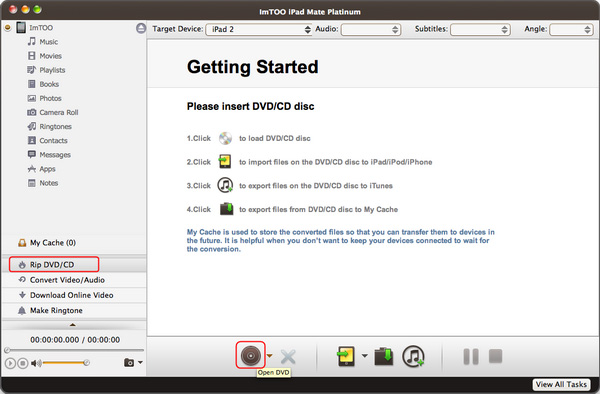This screenshot has height=394, width=600.
Task: Click the export to iTunes icon in bottom toolbar
Action: coord(413,356)
